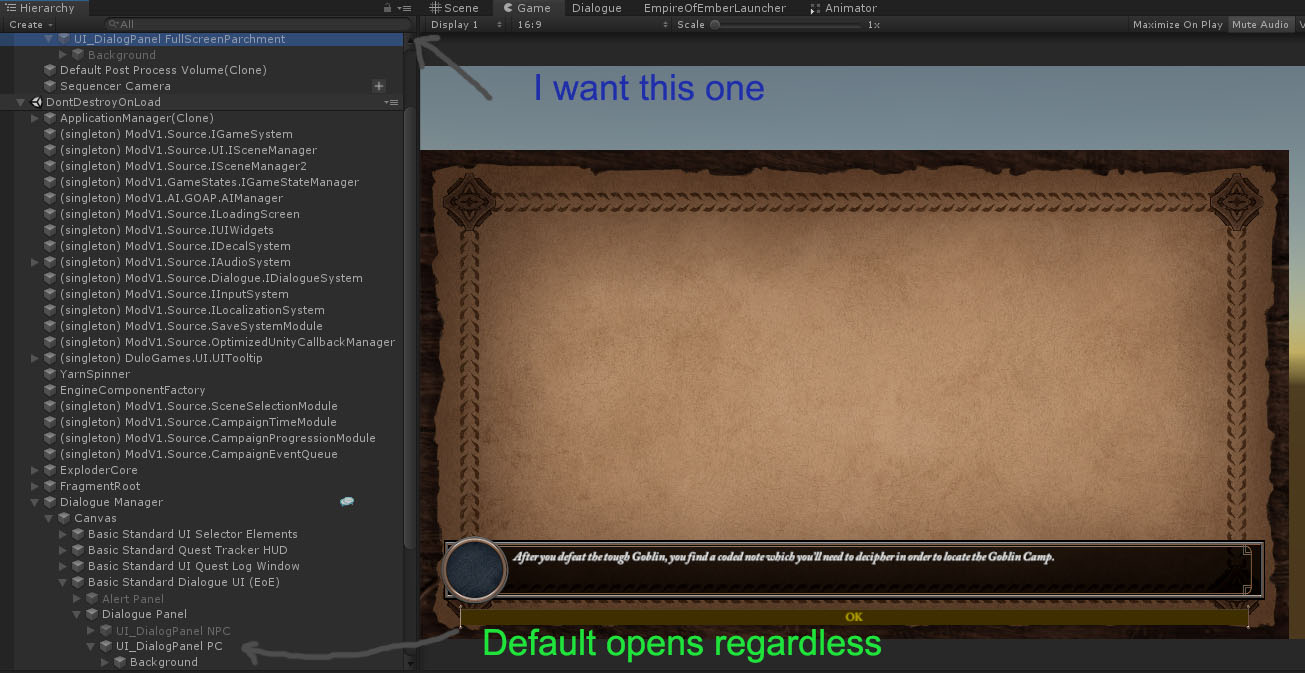Expand ApplicationManager(Clone)
The width and height of the screenshot is (1305, 673).
pyautogui.click(x=35, y=118)
